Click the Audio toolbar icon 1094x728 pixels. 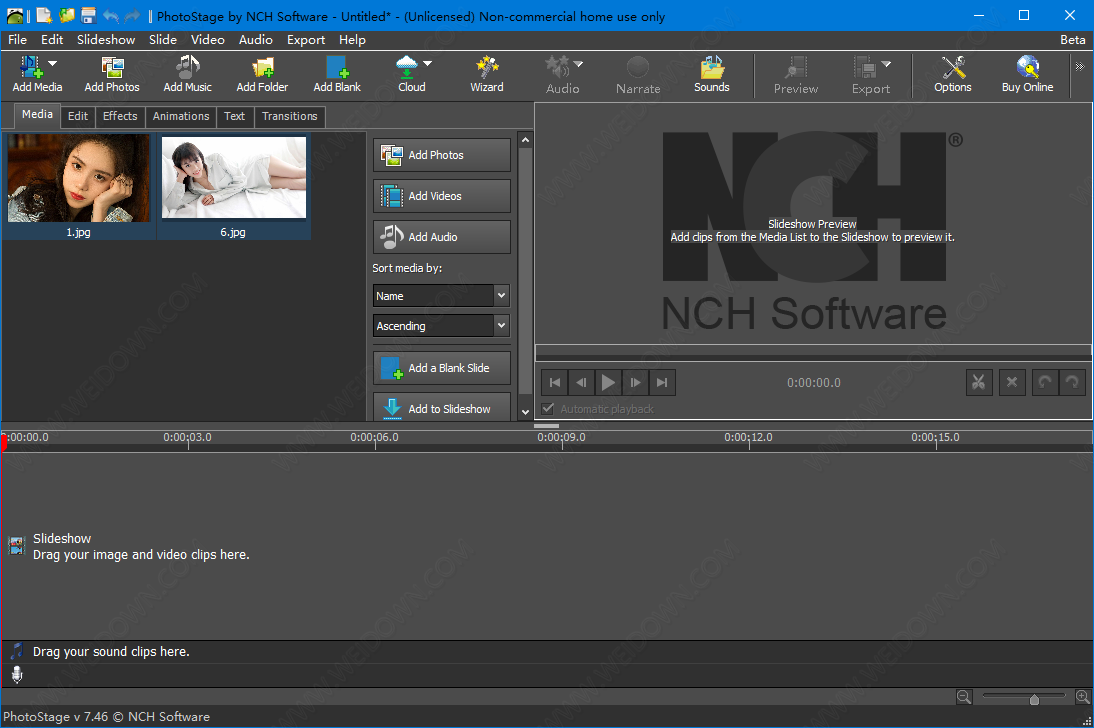[x=557, y=67]
